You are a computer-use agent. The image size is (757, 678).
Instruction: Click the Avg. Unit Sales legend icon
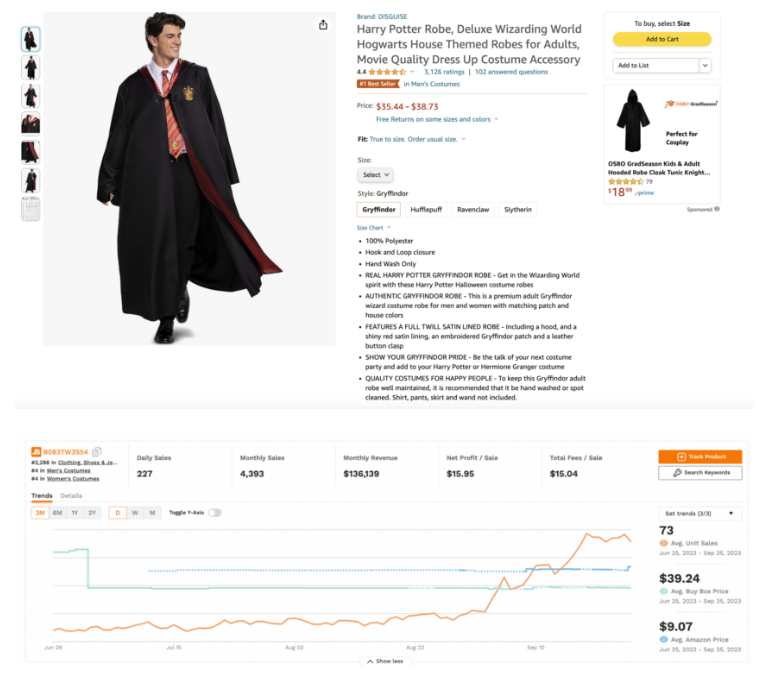click(664, 544)
